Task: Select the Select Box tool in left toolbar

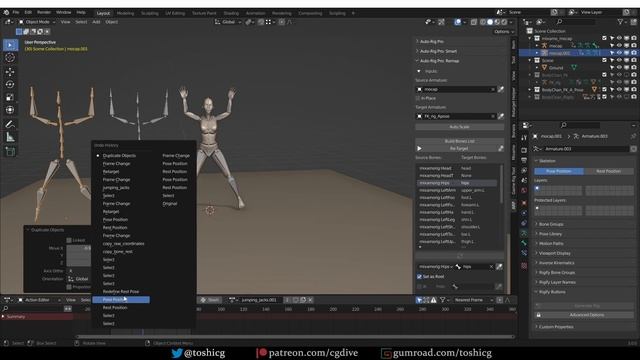Action: [x=10, y=45]
